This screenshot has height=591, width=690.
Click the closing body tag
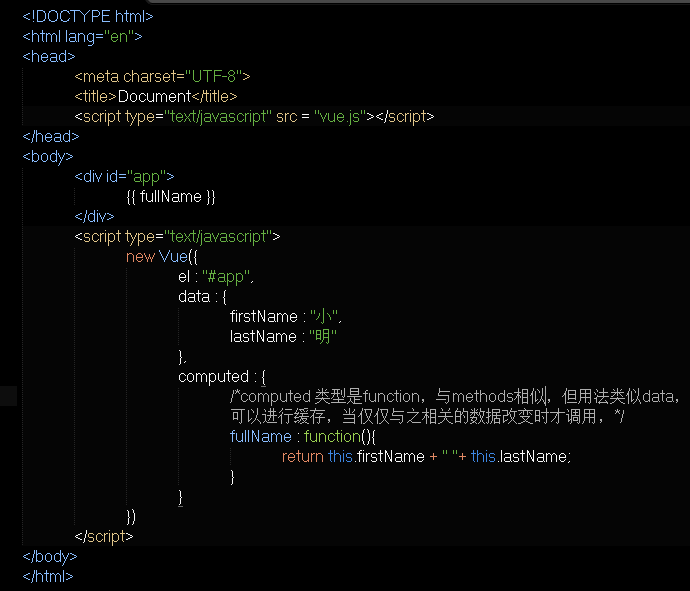coord(50,557)
